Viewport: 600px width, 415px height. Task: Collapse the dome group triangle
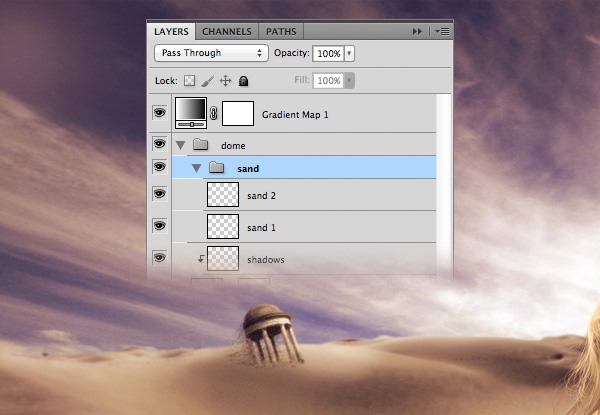tap(181, 145)
